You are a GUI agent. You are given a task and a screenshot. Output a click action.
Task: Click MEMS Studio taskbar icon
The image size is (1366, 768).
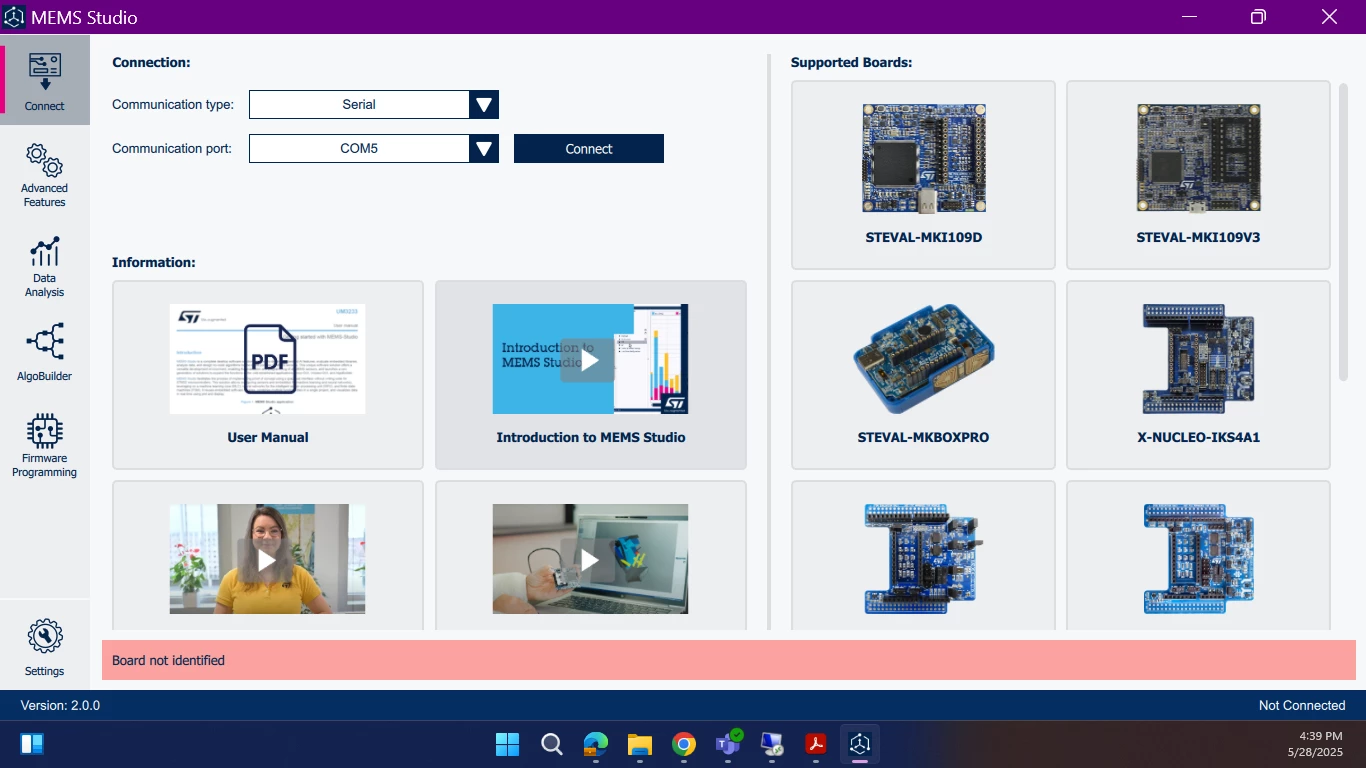pos(860,744)
